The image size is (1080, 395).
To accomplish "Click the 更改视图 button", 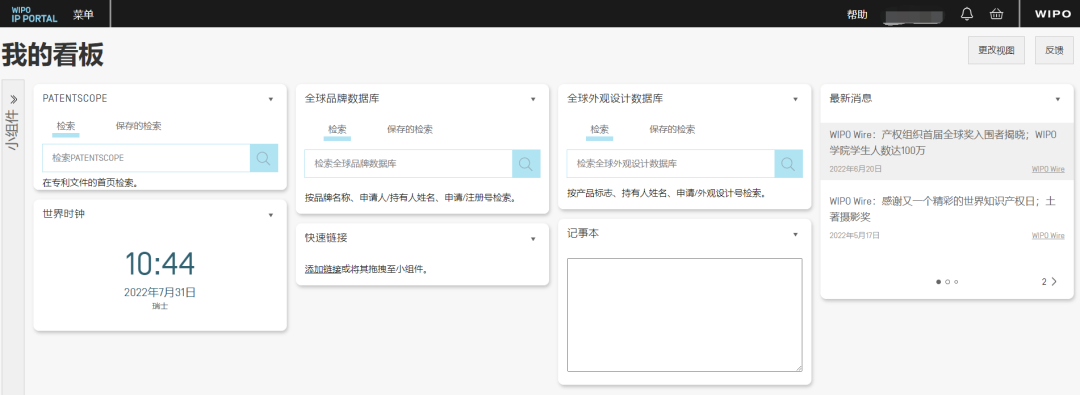I will tap(996, 50).
